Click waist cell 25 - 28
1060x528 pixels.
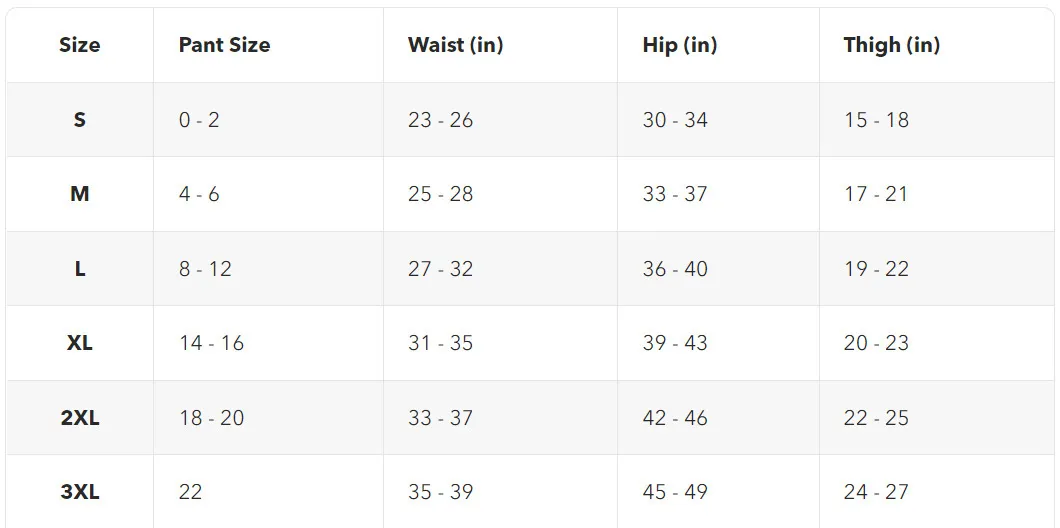pos(440,194)
